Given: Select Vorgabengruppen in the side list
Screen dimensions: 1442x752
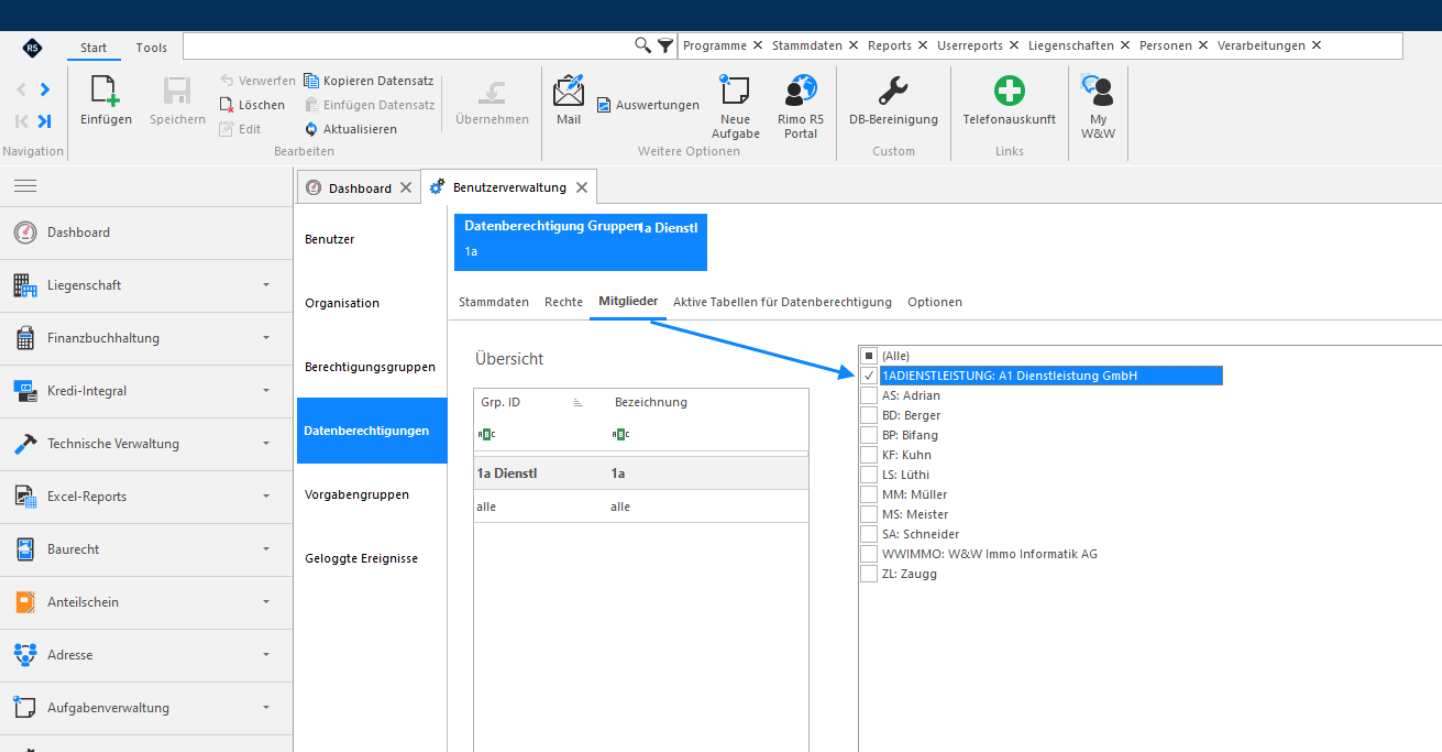Looking at the screenshot, I should (x=357, y=495).
